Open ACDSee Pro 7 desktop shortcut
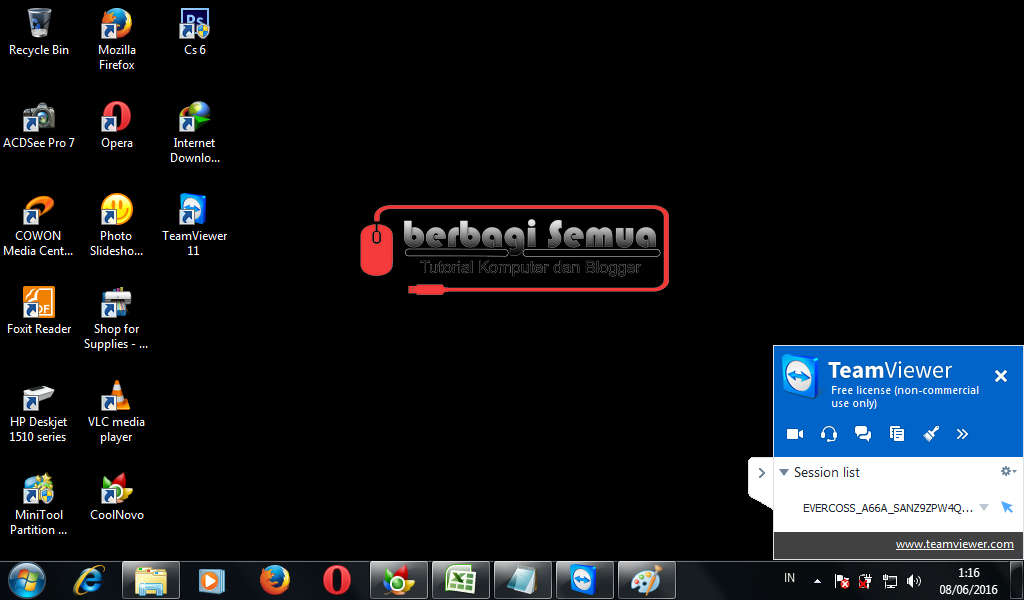The width and height of the screenshot is (1024, 600). (x=39, y=115)
